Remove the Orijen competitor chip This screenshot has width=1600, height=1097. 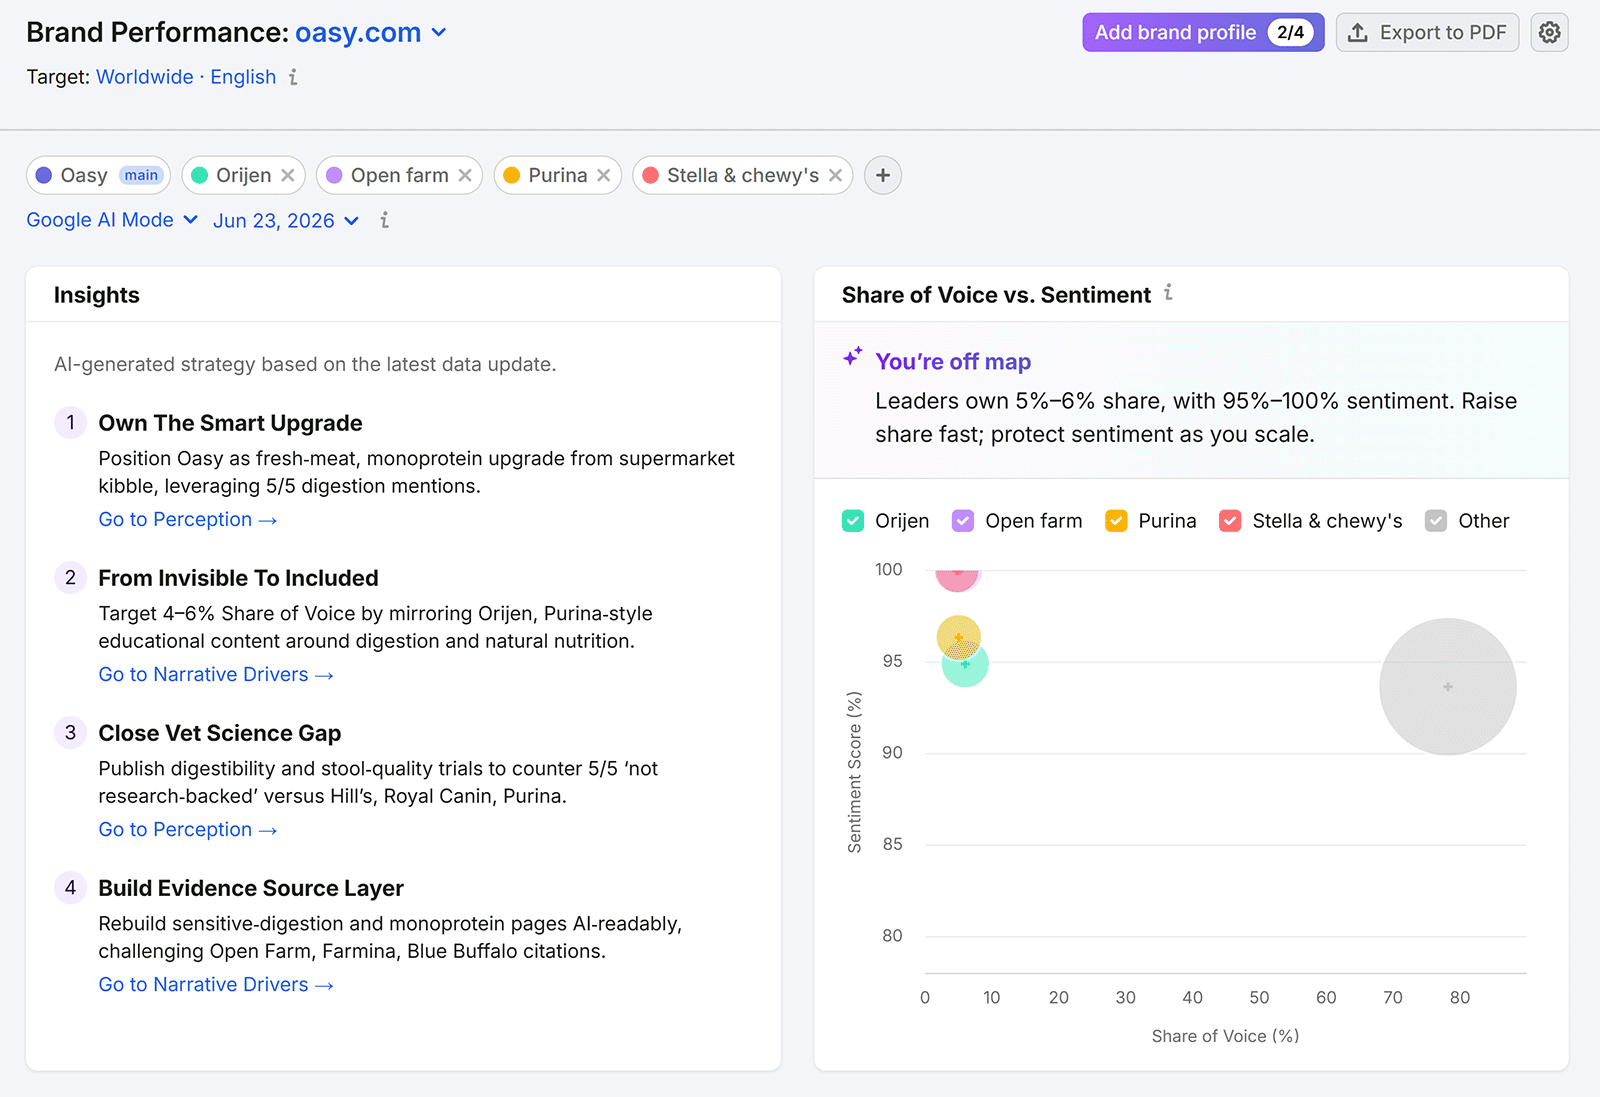coord(288,175)
